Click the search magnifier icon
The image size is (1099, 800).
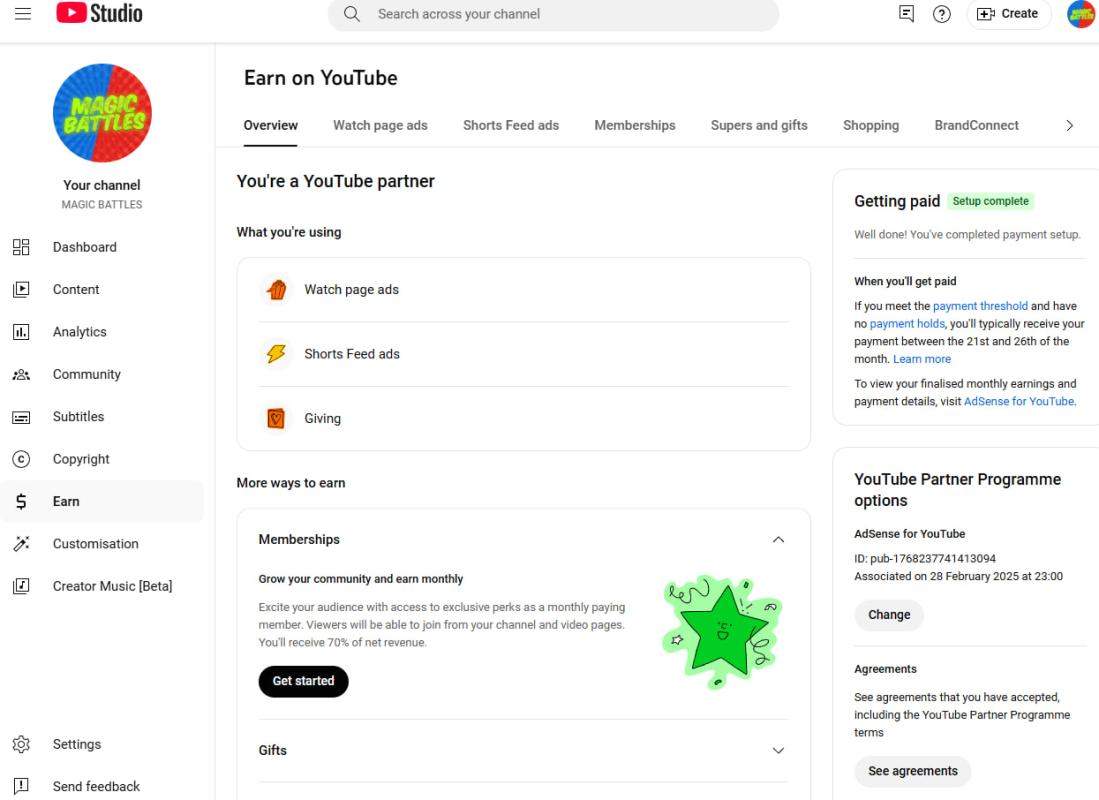point(352,14)
